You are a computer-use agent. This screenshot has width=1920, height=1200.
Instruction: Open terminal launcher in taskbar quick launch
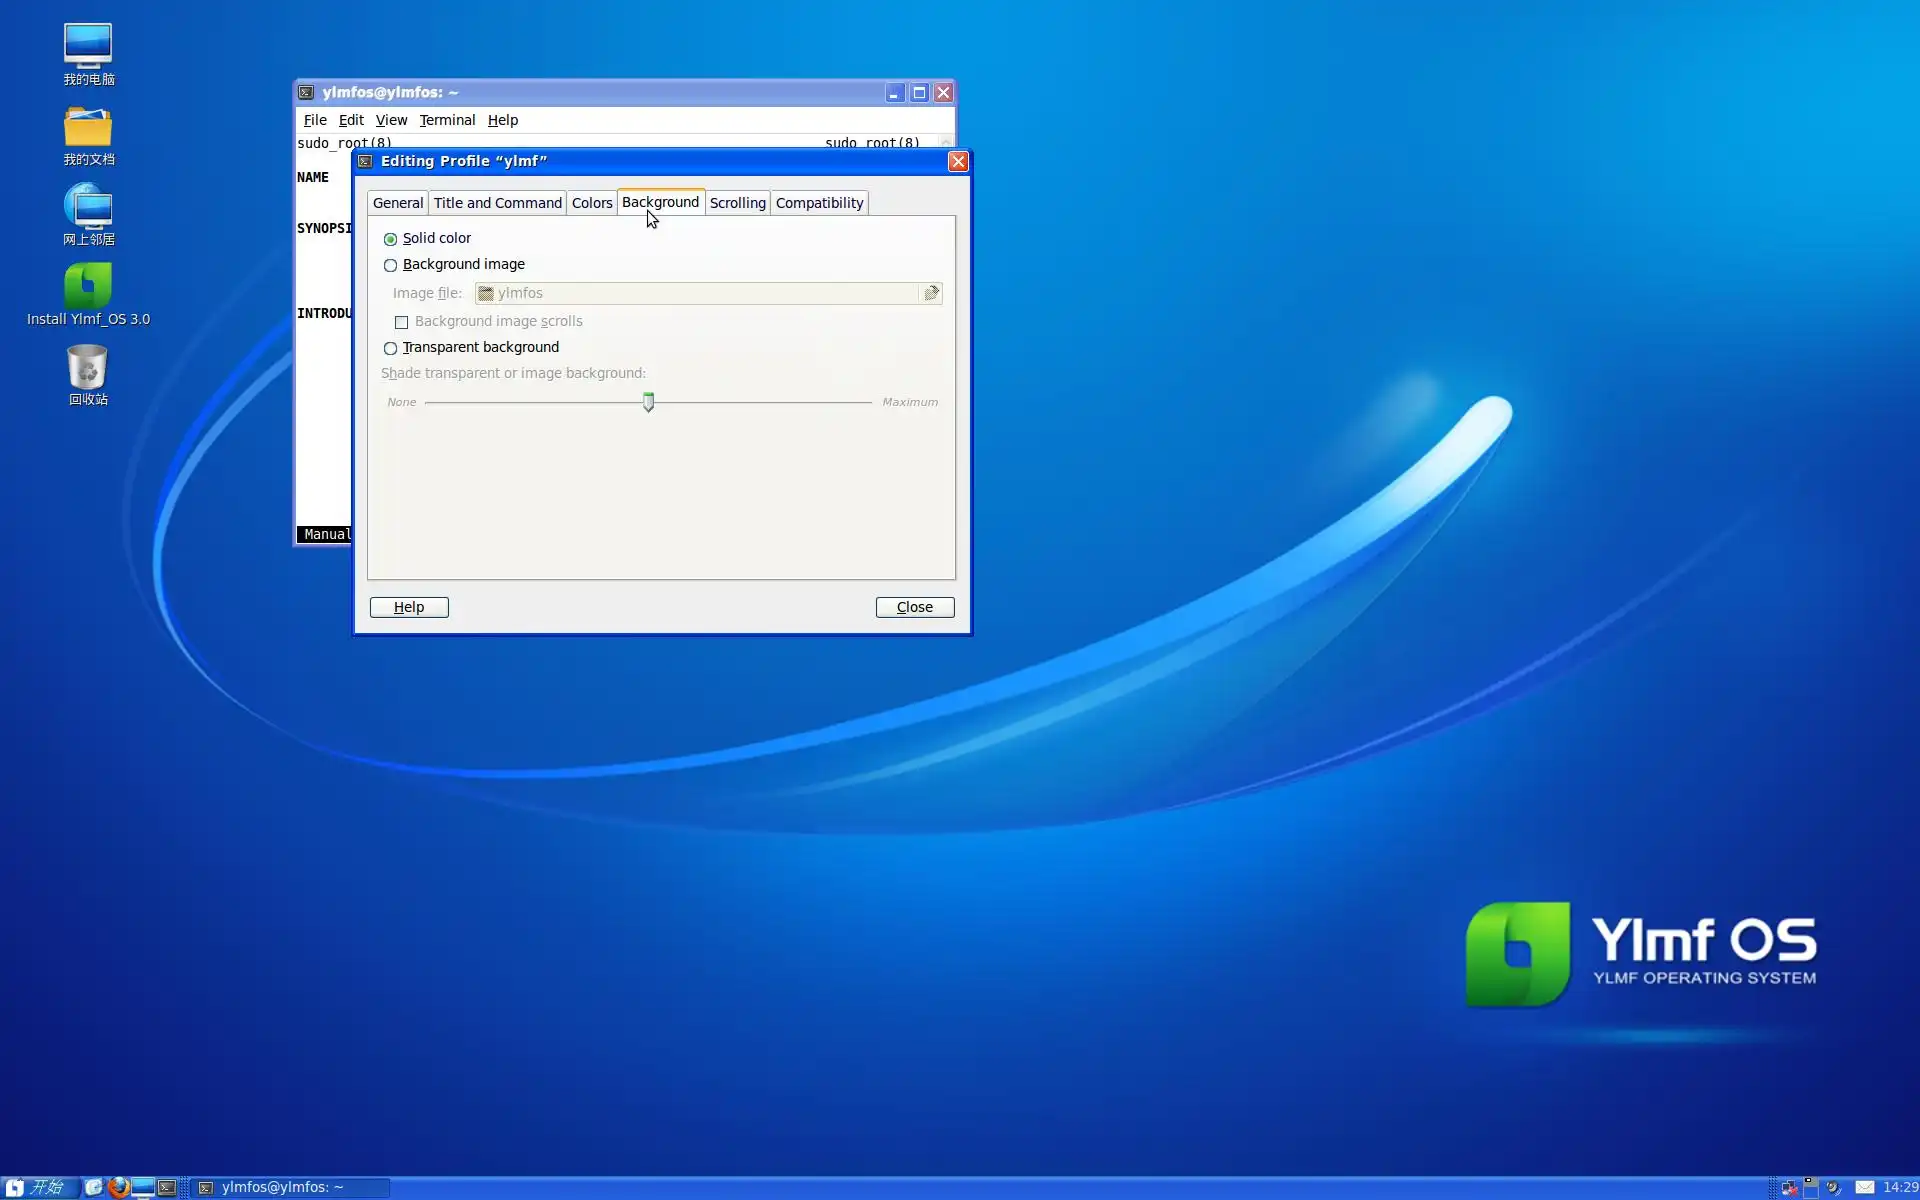pos(167,1187)
